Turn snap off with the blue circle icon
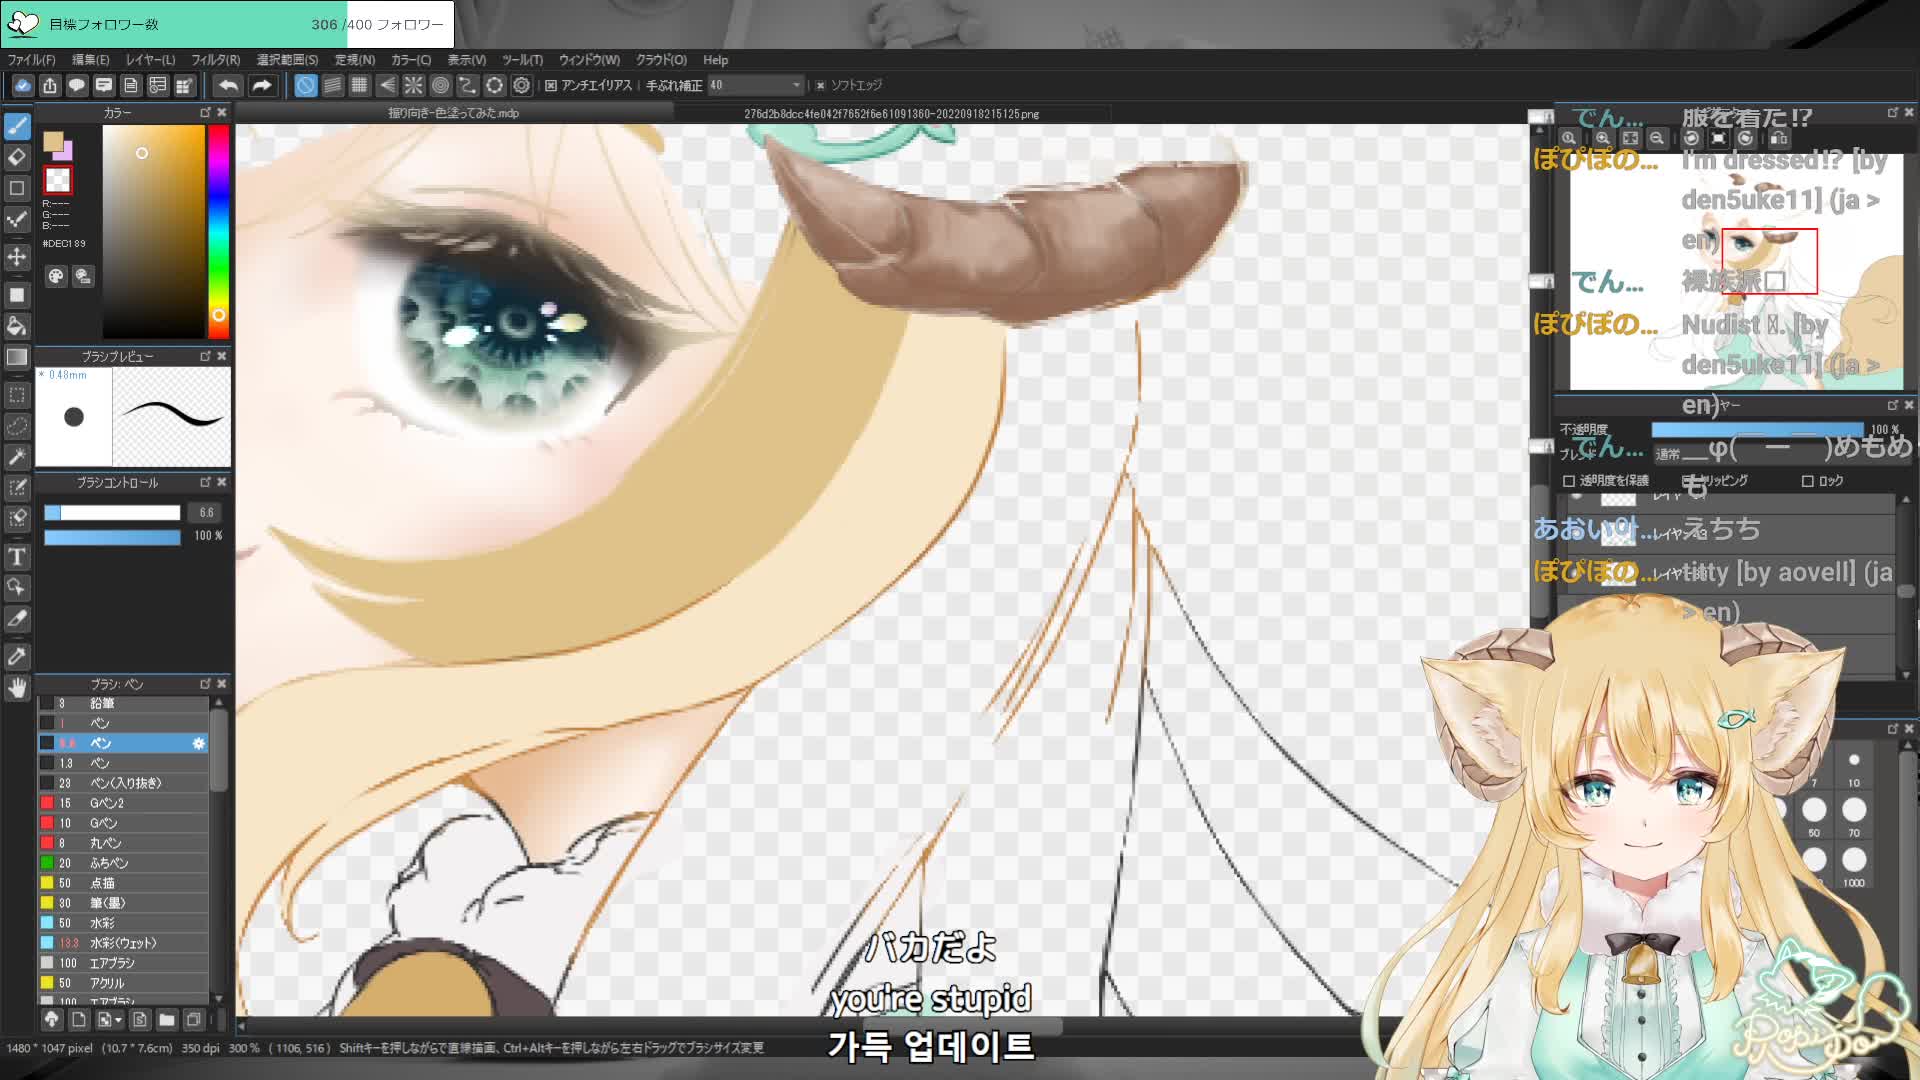1920x1080 pixels. point(305,85)
